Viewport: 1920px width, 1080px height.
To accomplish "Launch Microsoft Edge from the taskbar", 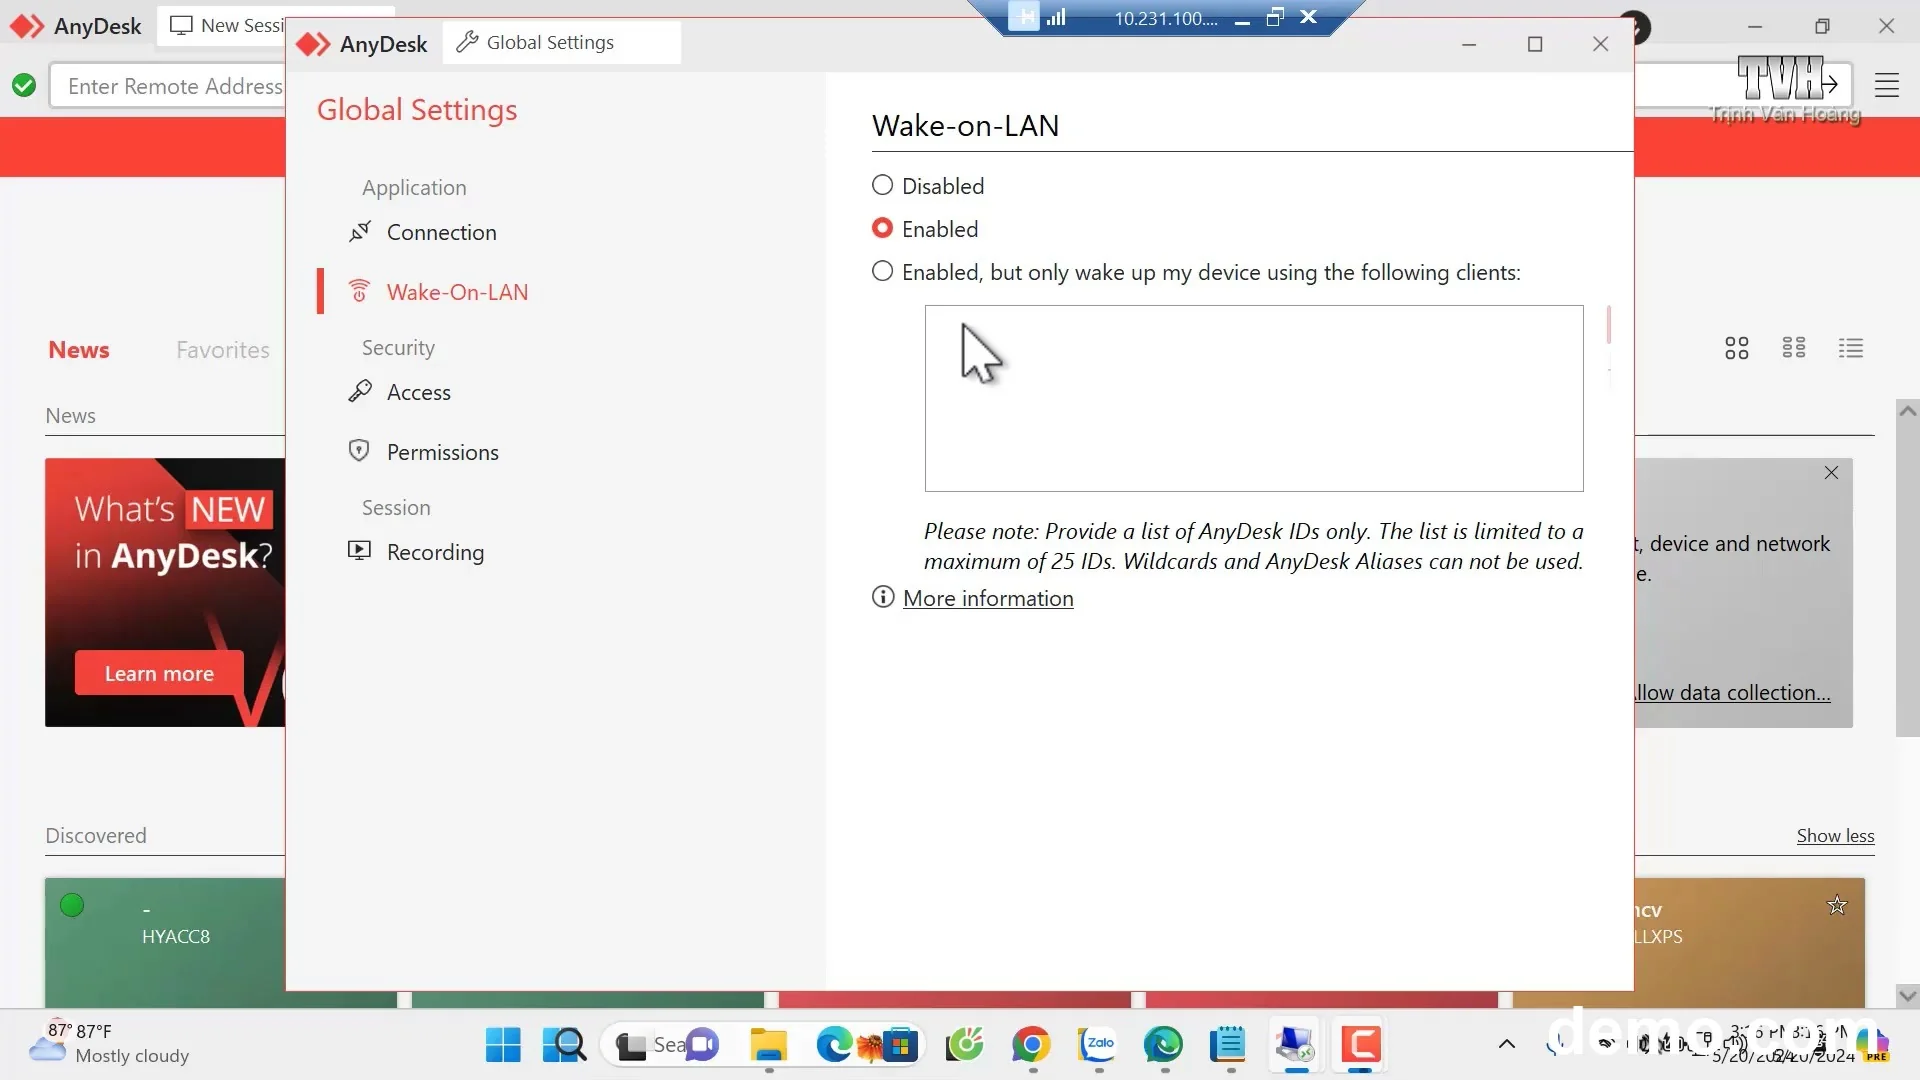I will [x=834, y=1045].
